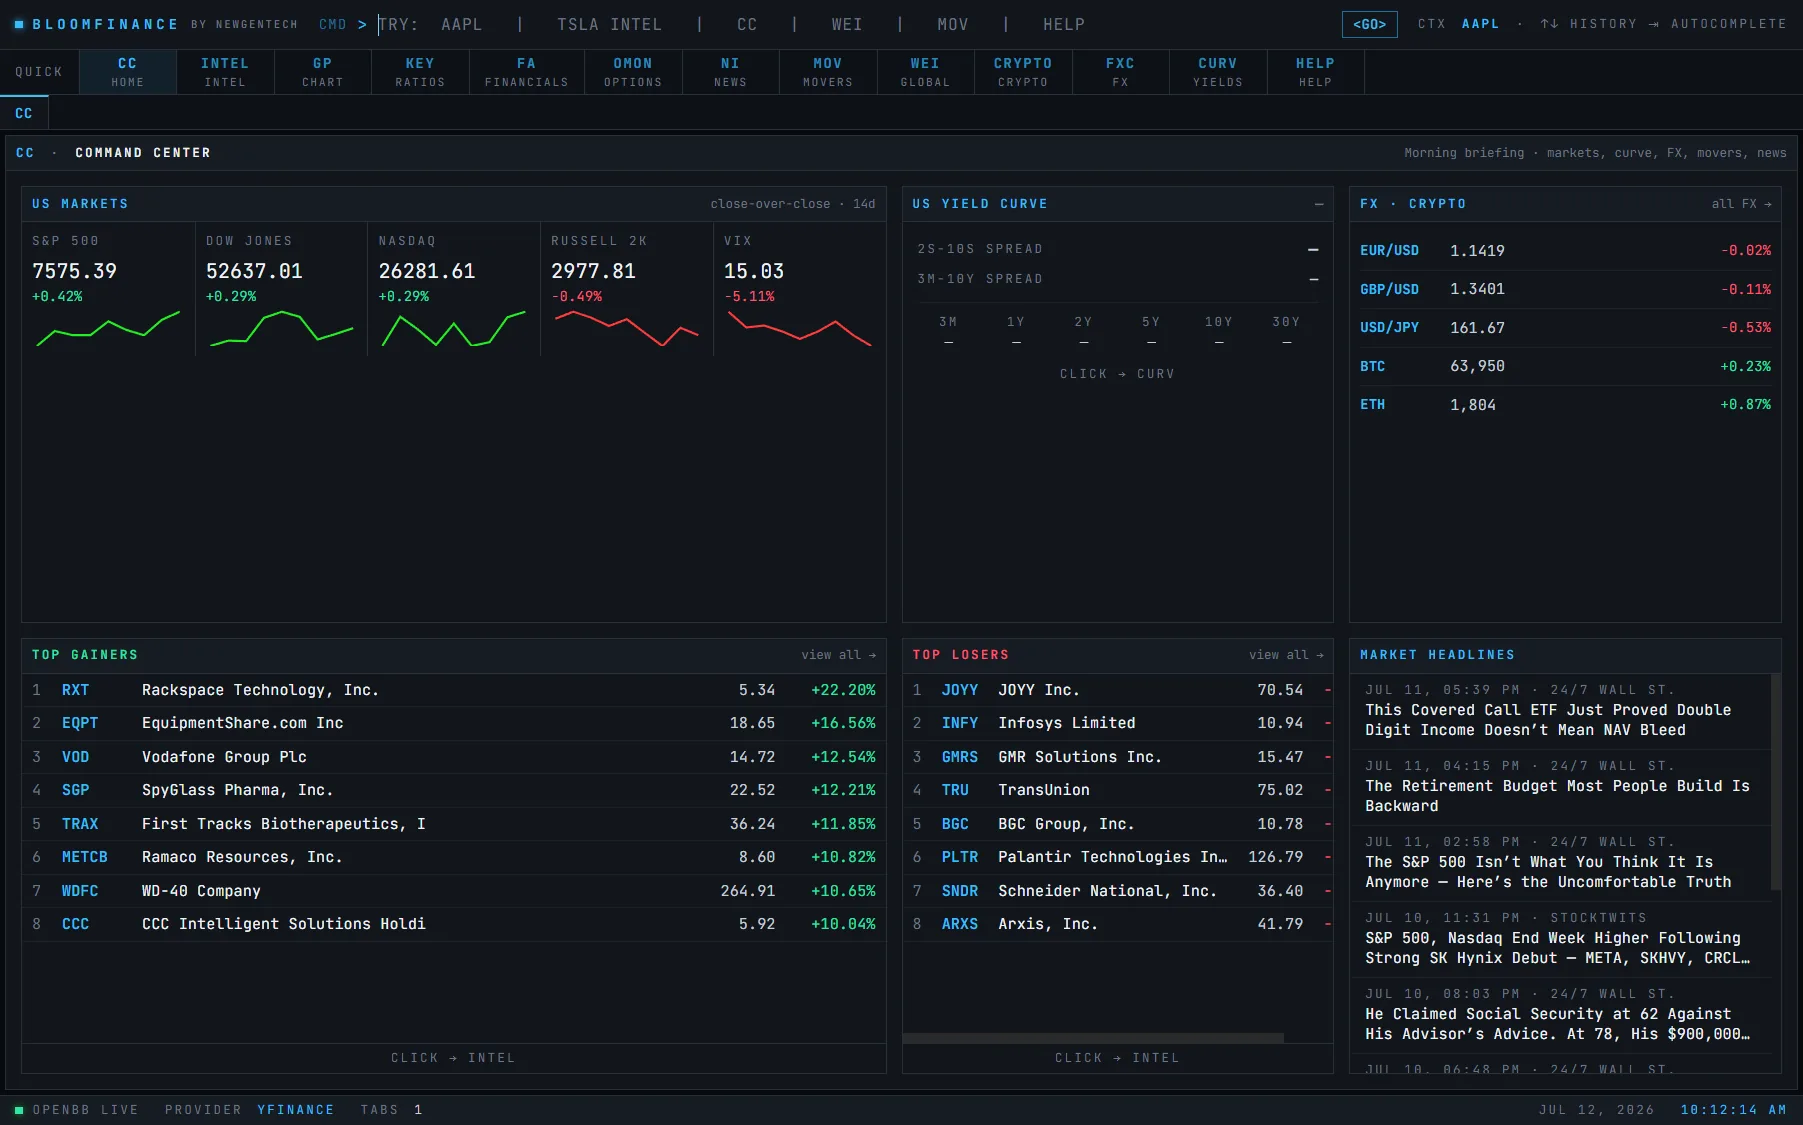Image resolution: width=1803 pixels, height=1125 pixels.
Task: Click WDFC ticker in Top Gainers
Action: coord(80,891)
